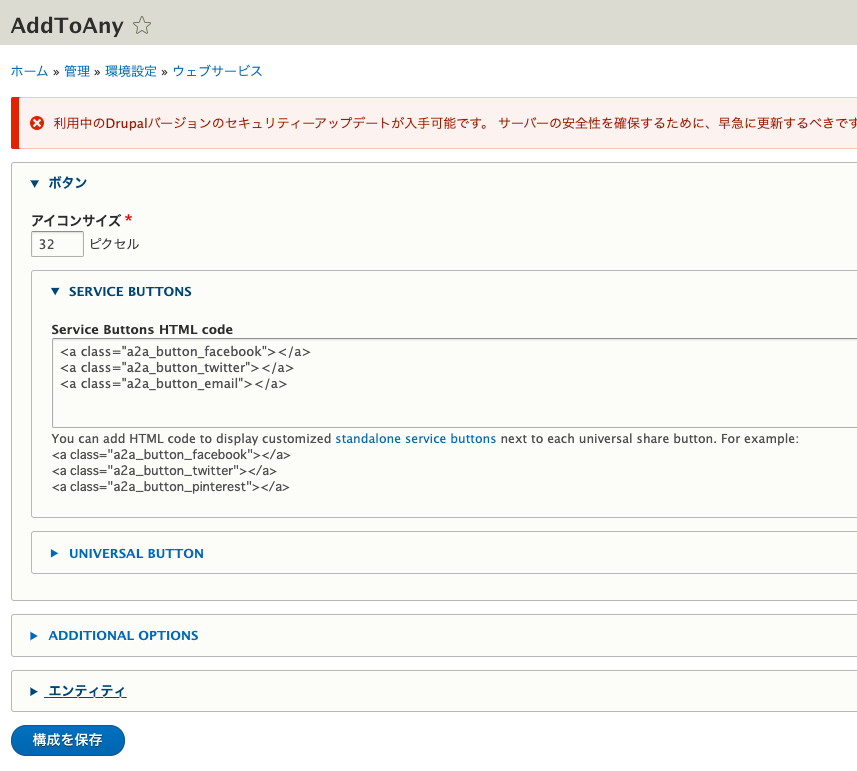857x771 pixels.
Task: Expand the エンティティ section
Action: point(87,691)
